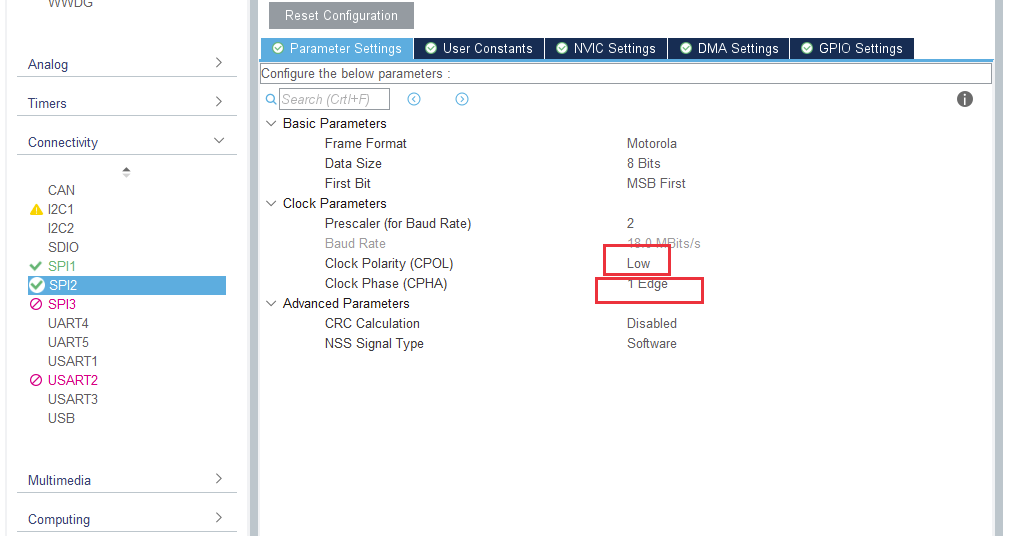The image size is (1013, 536).
Task: Select SPI3 peripheral
Action: [x=61, y=304]
